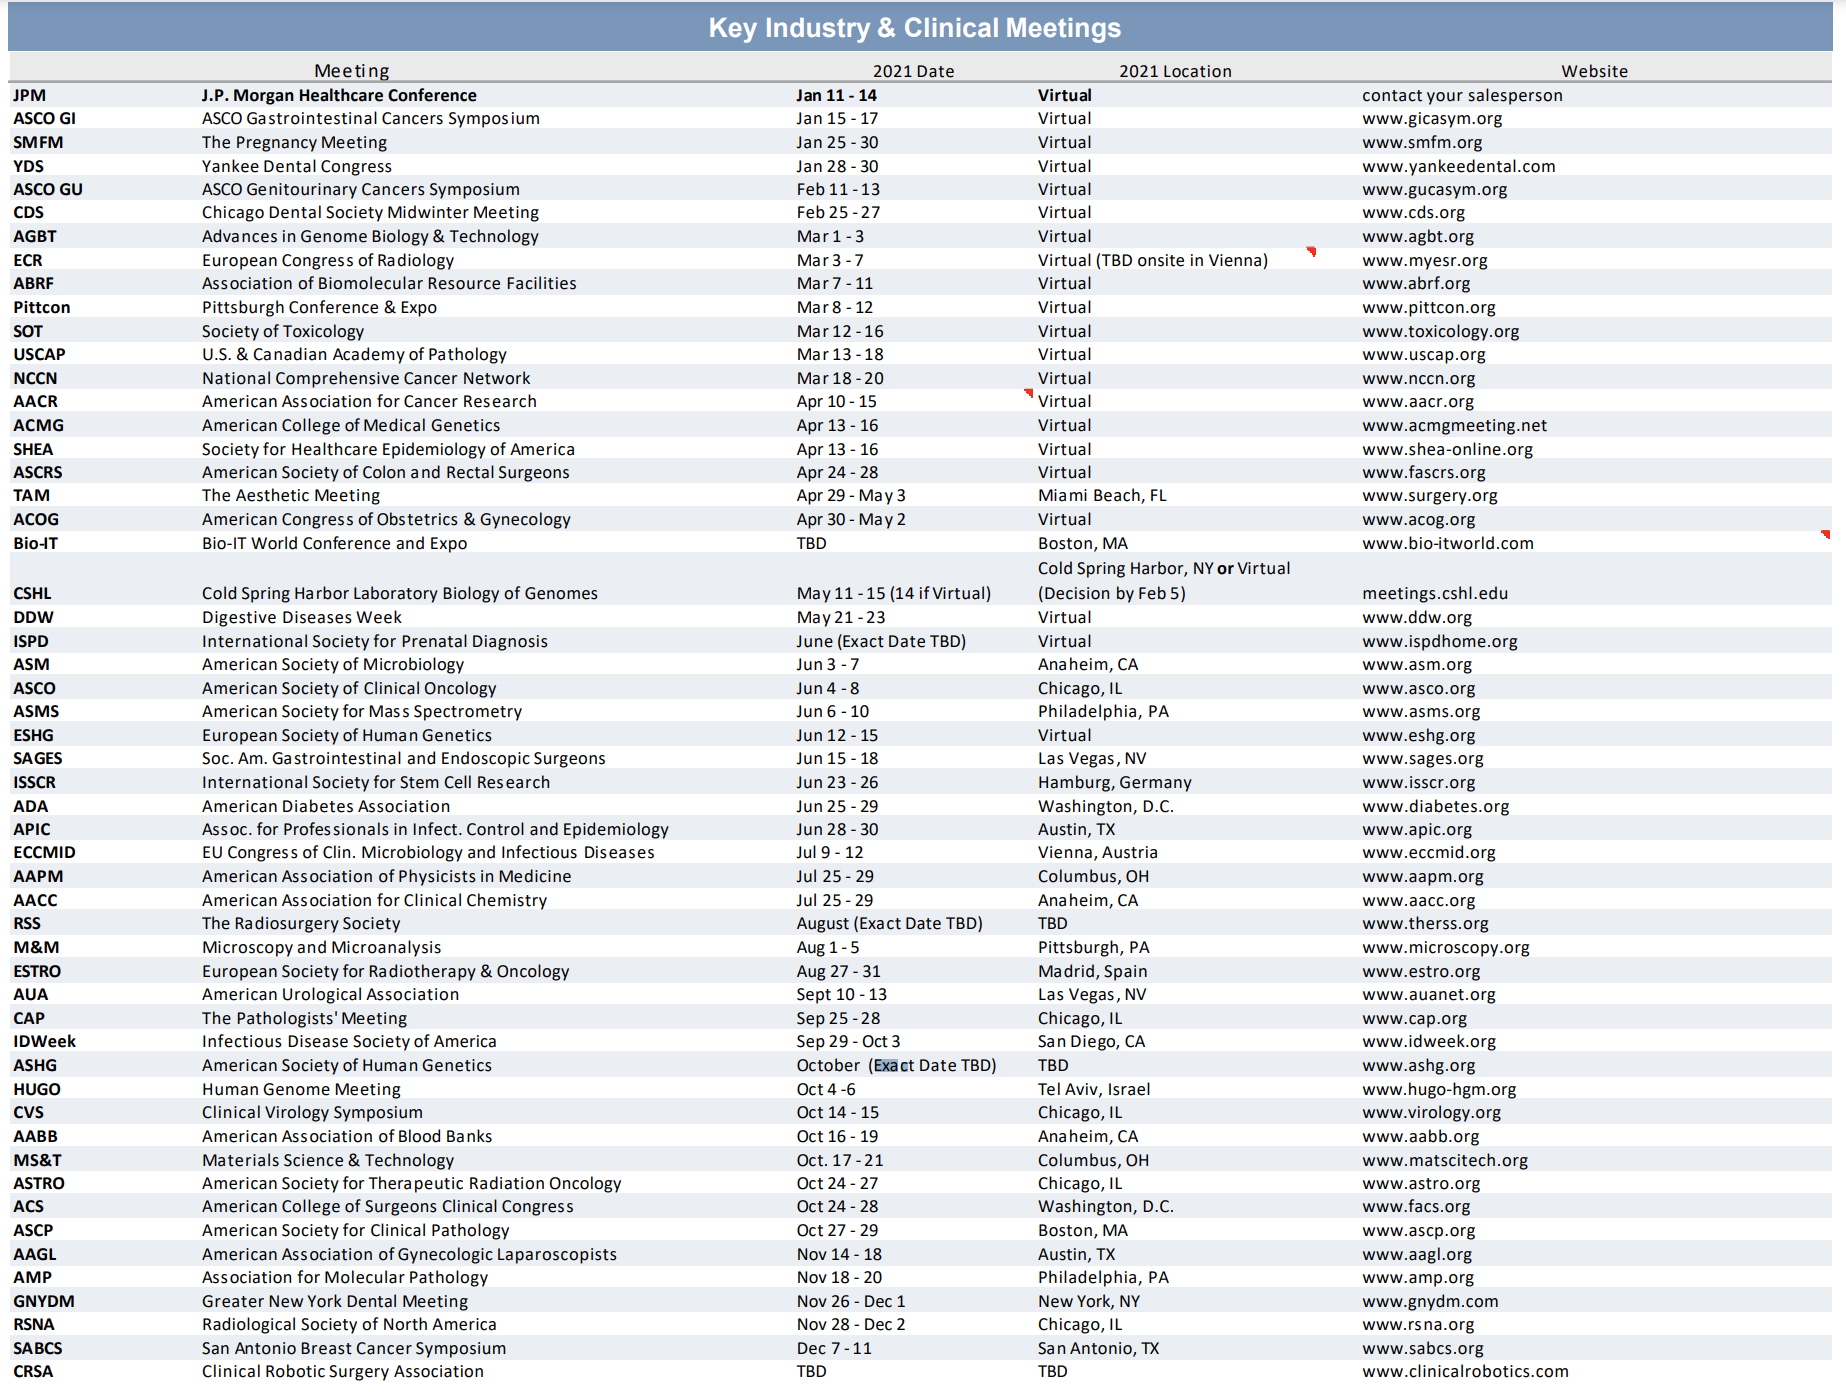Select the www.acmgmeeting.net cell
Viewport: 1846px width, 1392px height.
point(1454,426)
